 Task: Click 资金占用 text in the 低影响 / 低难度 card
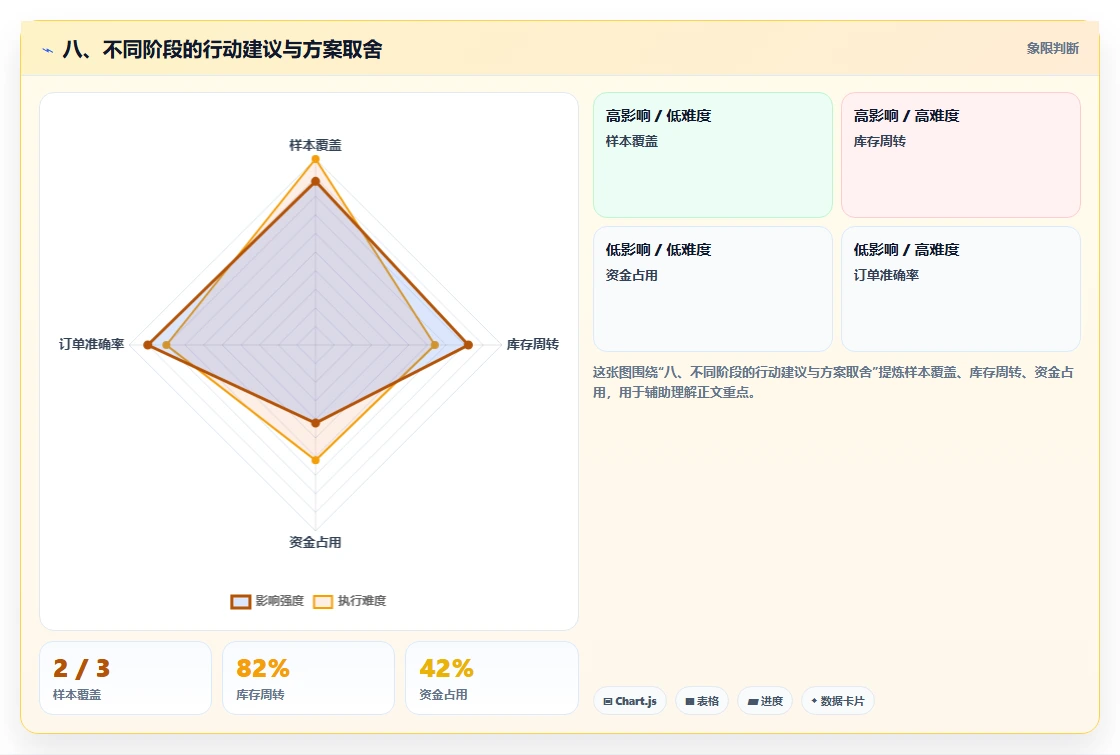coord(631,275)
